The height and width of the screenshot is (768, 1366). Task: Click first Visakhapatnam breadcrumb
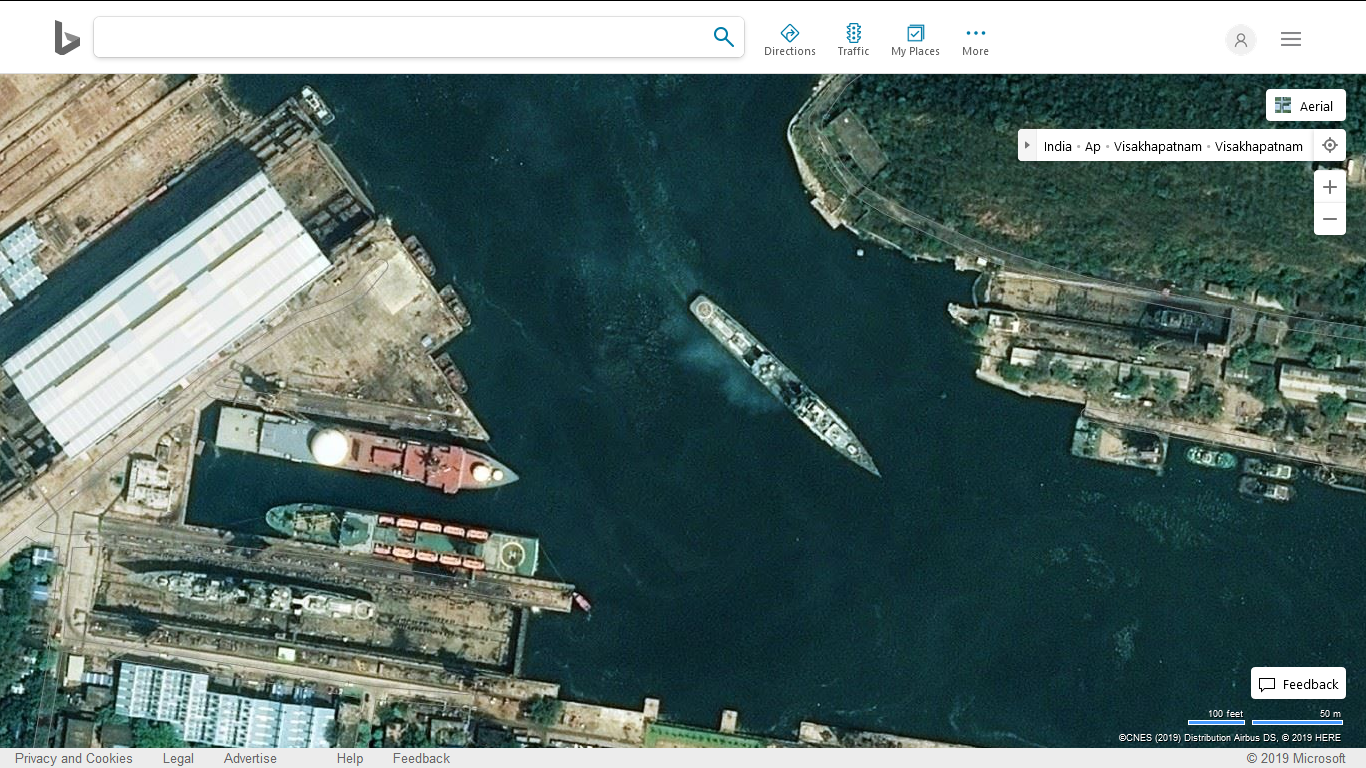tap(1158, 146)
